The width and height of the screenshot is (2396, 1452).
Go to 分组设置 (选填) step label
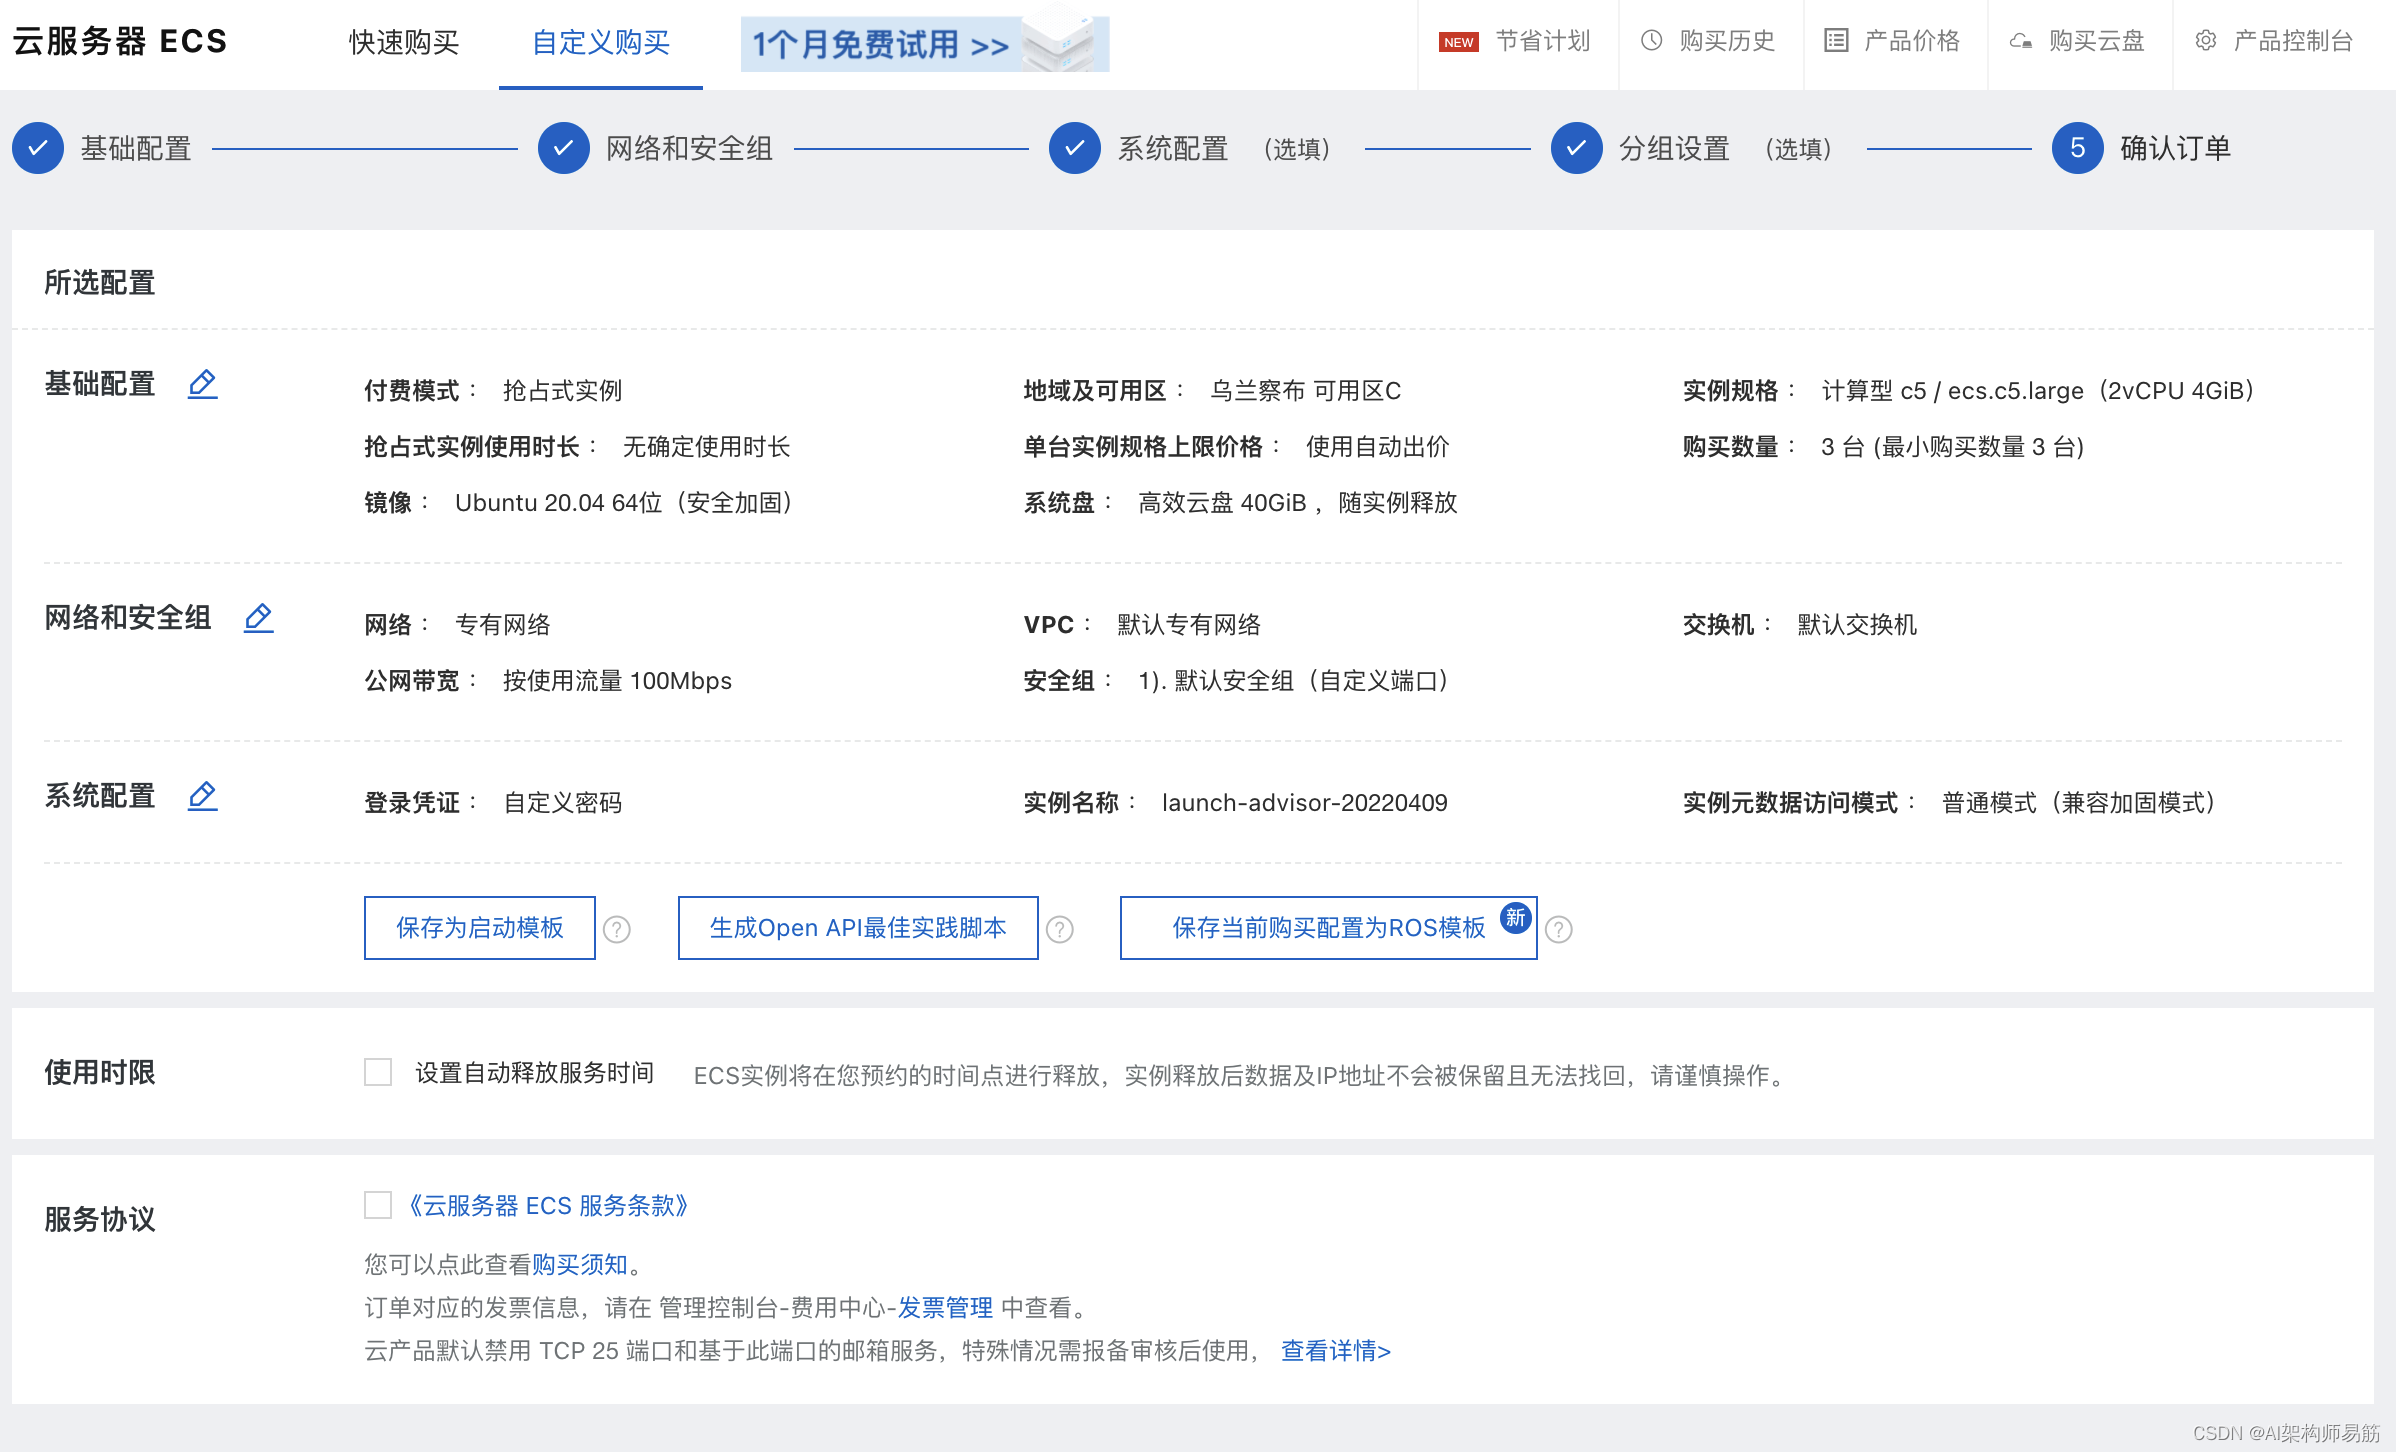(1726, 148)
